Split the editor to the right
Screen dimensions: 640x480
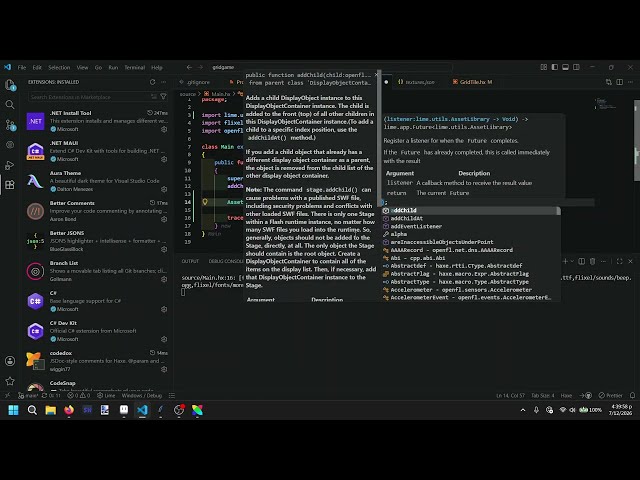[620, 82]
